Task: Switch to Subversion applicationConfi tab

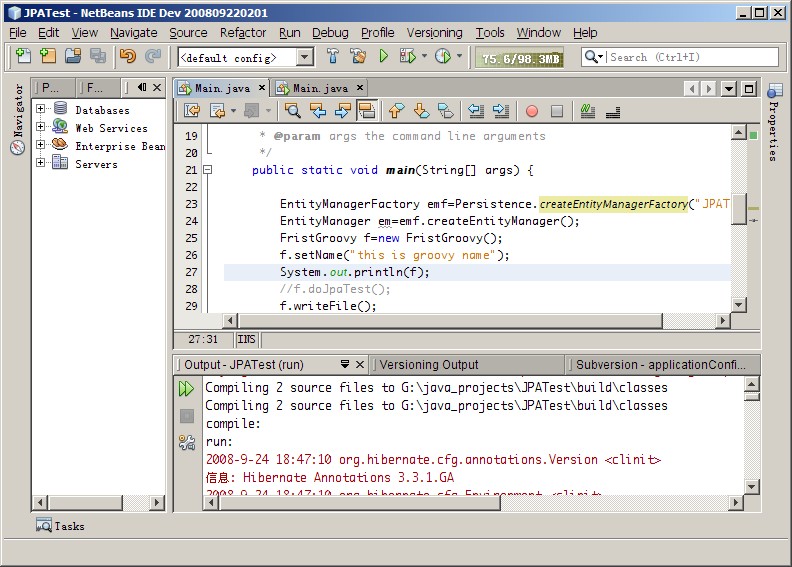Action: click(x=661, y=365)
